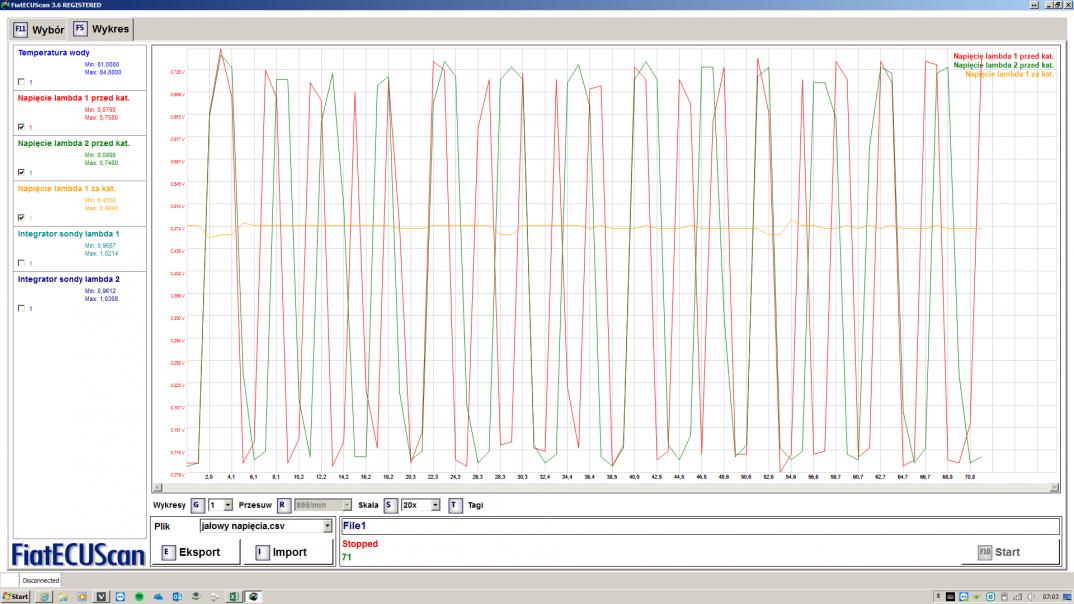Click the S key icon beside Skala
The height and width of the screenshot is (604, 1074).
[390, 505]
